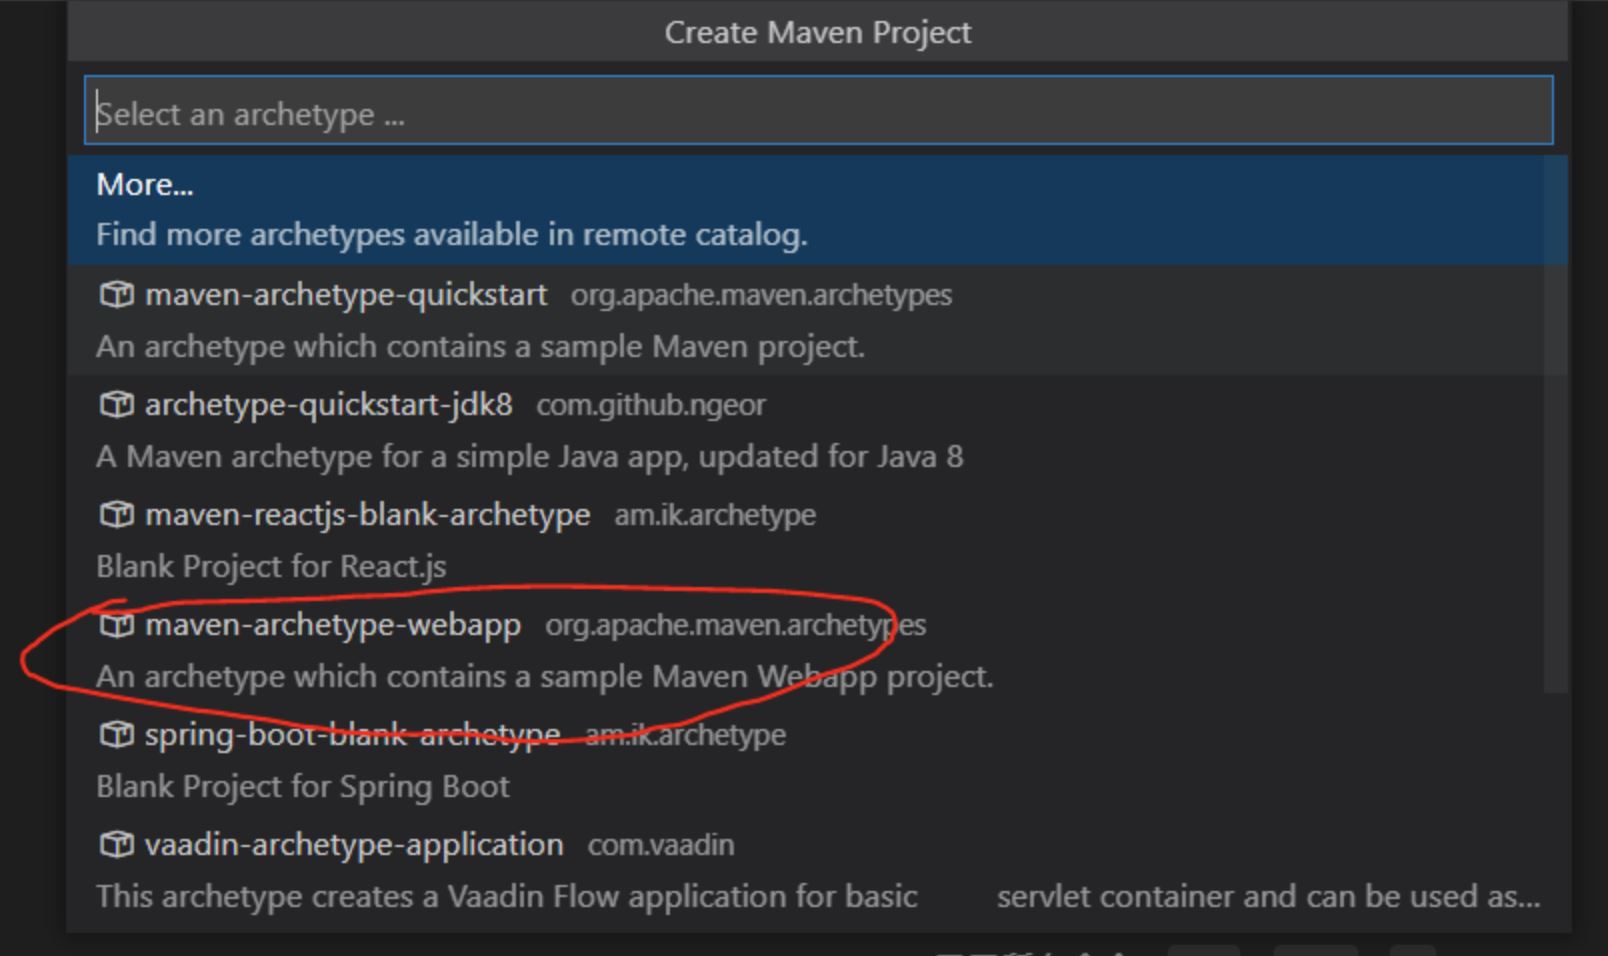Image resolution: width=1608 pixels, height=956 pixels.
Task: Click 'This archetype creates a Vaadin Flow application' description
Action: coord(818,896)
